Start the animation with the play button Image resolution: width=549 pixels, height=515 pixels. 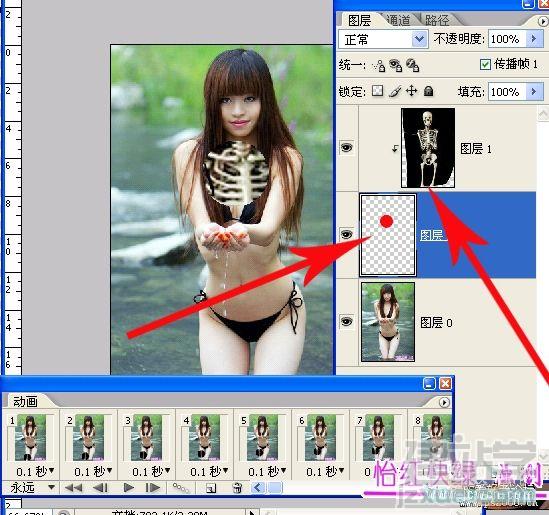tap(128, 487)
